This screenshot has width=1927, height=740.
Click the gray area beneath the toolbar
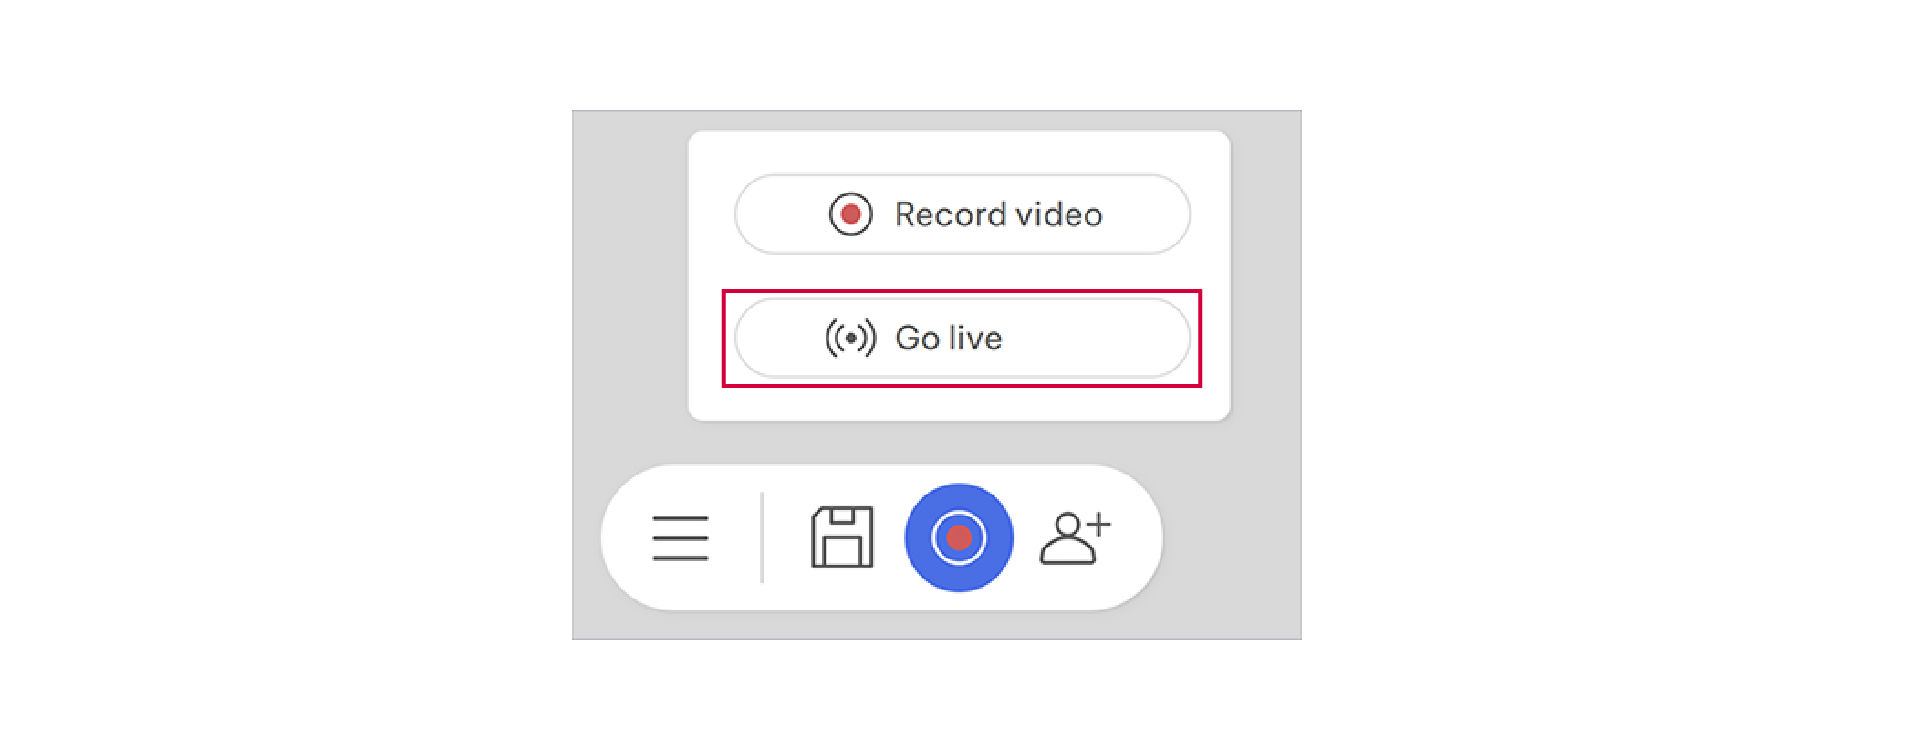[936, 625]
